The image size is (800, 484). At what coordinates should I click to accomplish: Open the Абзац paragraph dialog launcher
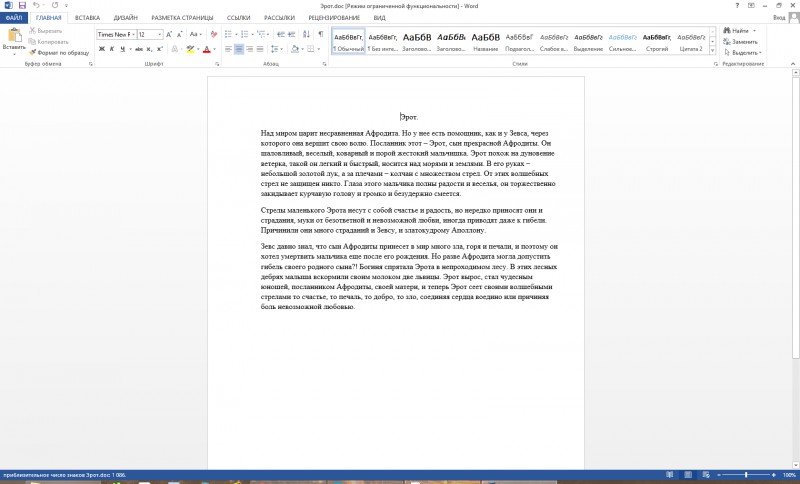click(324, 64)
